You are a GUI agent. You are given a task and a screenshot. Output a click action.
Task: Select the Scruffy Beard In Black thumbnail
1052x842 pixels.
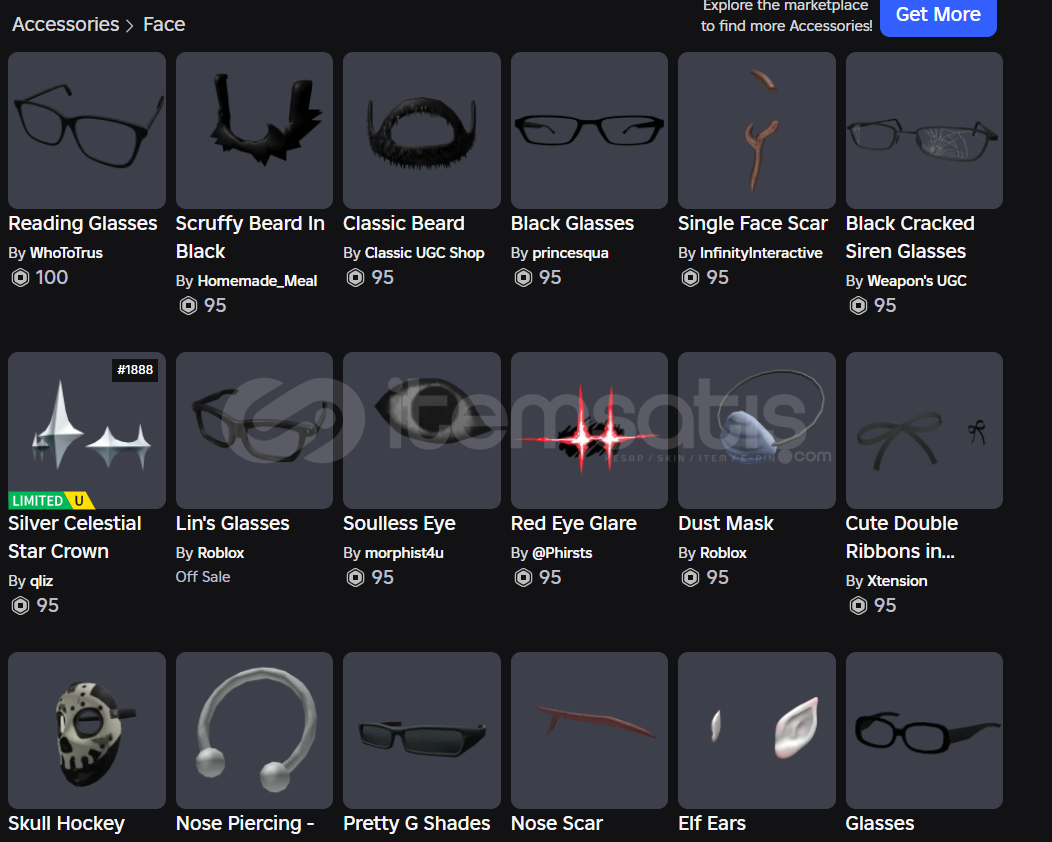[x=254, y=130]
